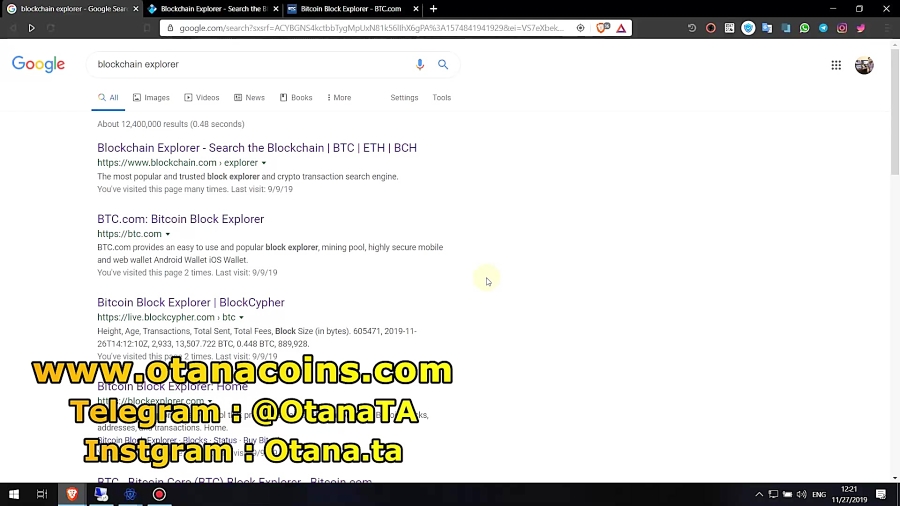Screen dimensions: 900x506
Task: Switch to Books results tab
Action: pos(296,98)
